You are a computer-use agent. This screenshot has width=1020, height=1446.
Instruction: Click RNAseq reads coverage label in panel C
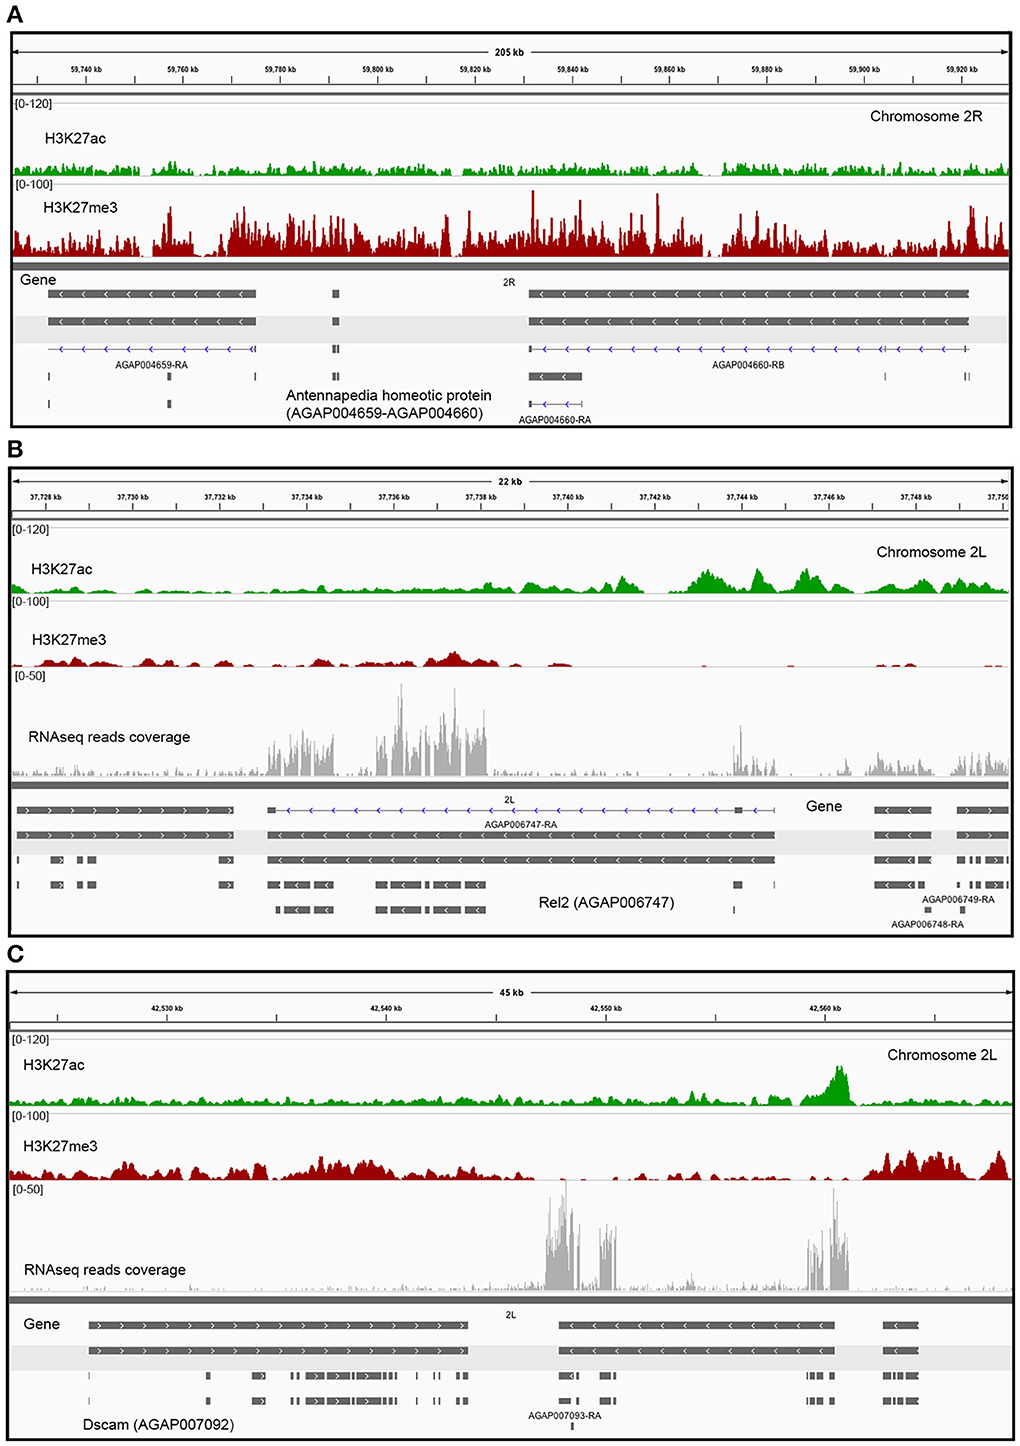click(x=105, y=1270)
